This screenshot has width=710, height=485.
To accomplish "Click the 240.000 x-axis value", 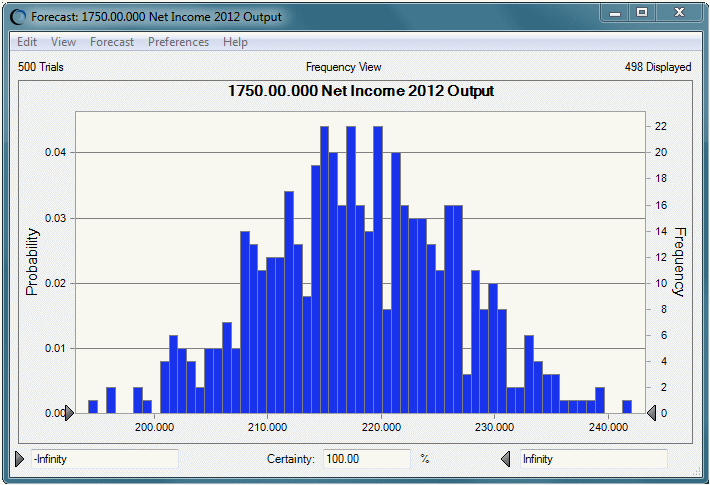I will [x=608, y=427].
